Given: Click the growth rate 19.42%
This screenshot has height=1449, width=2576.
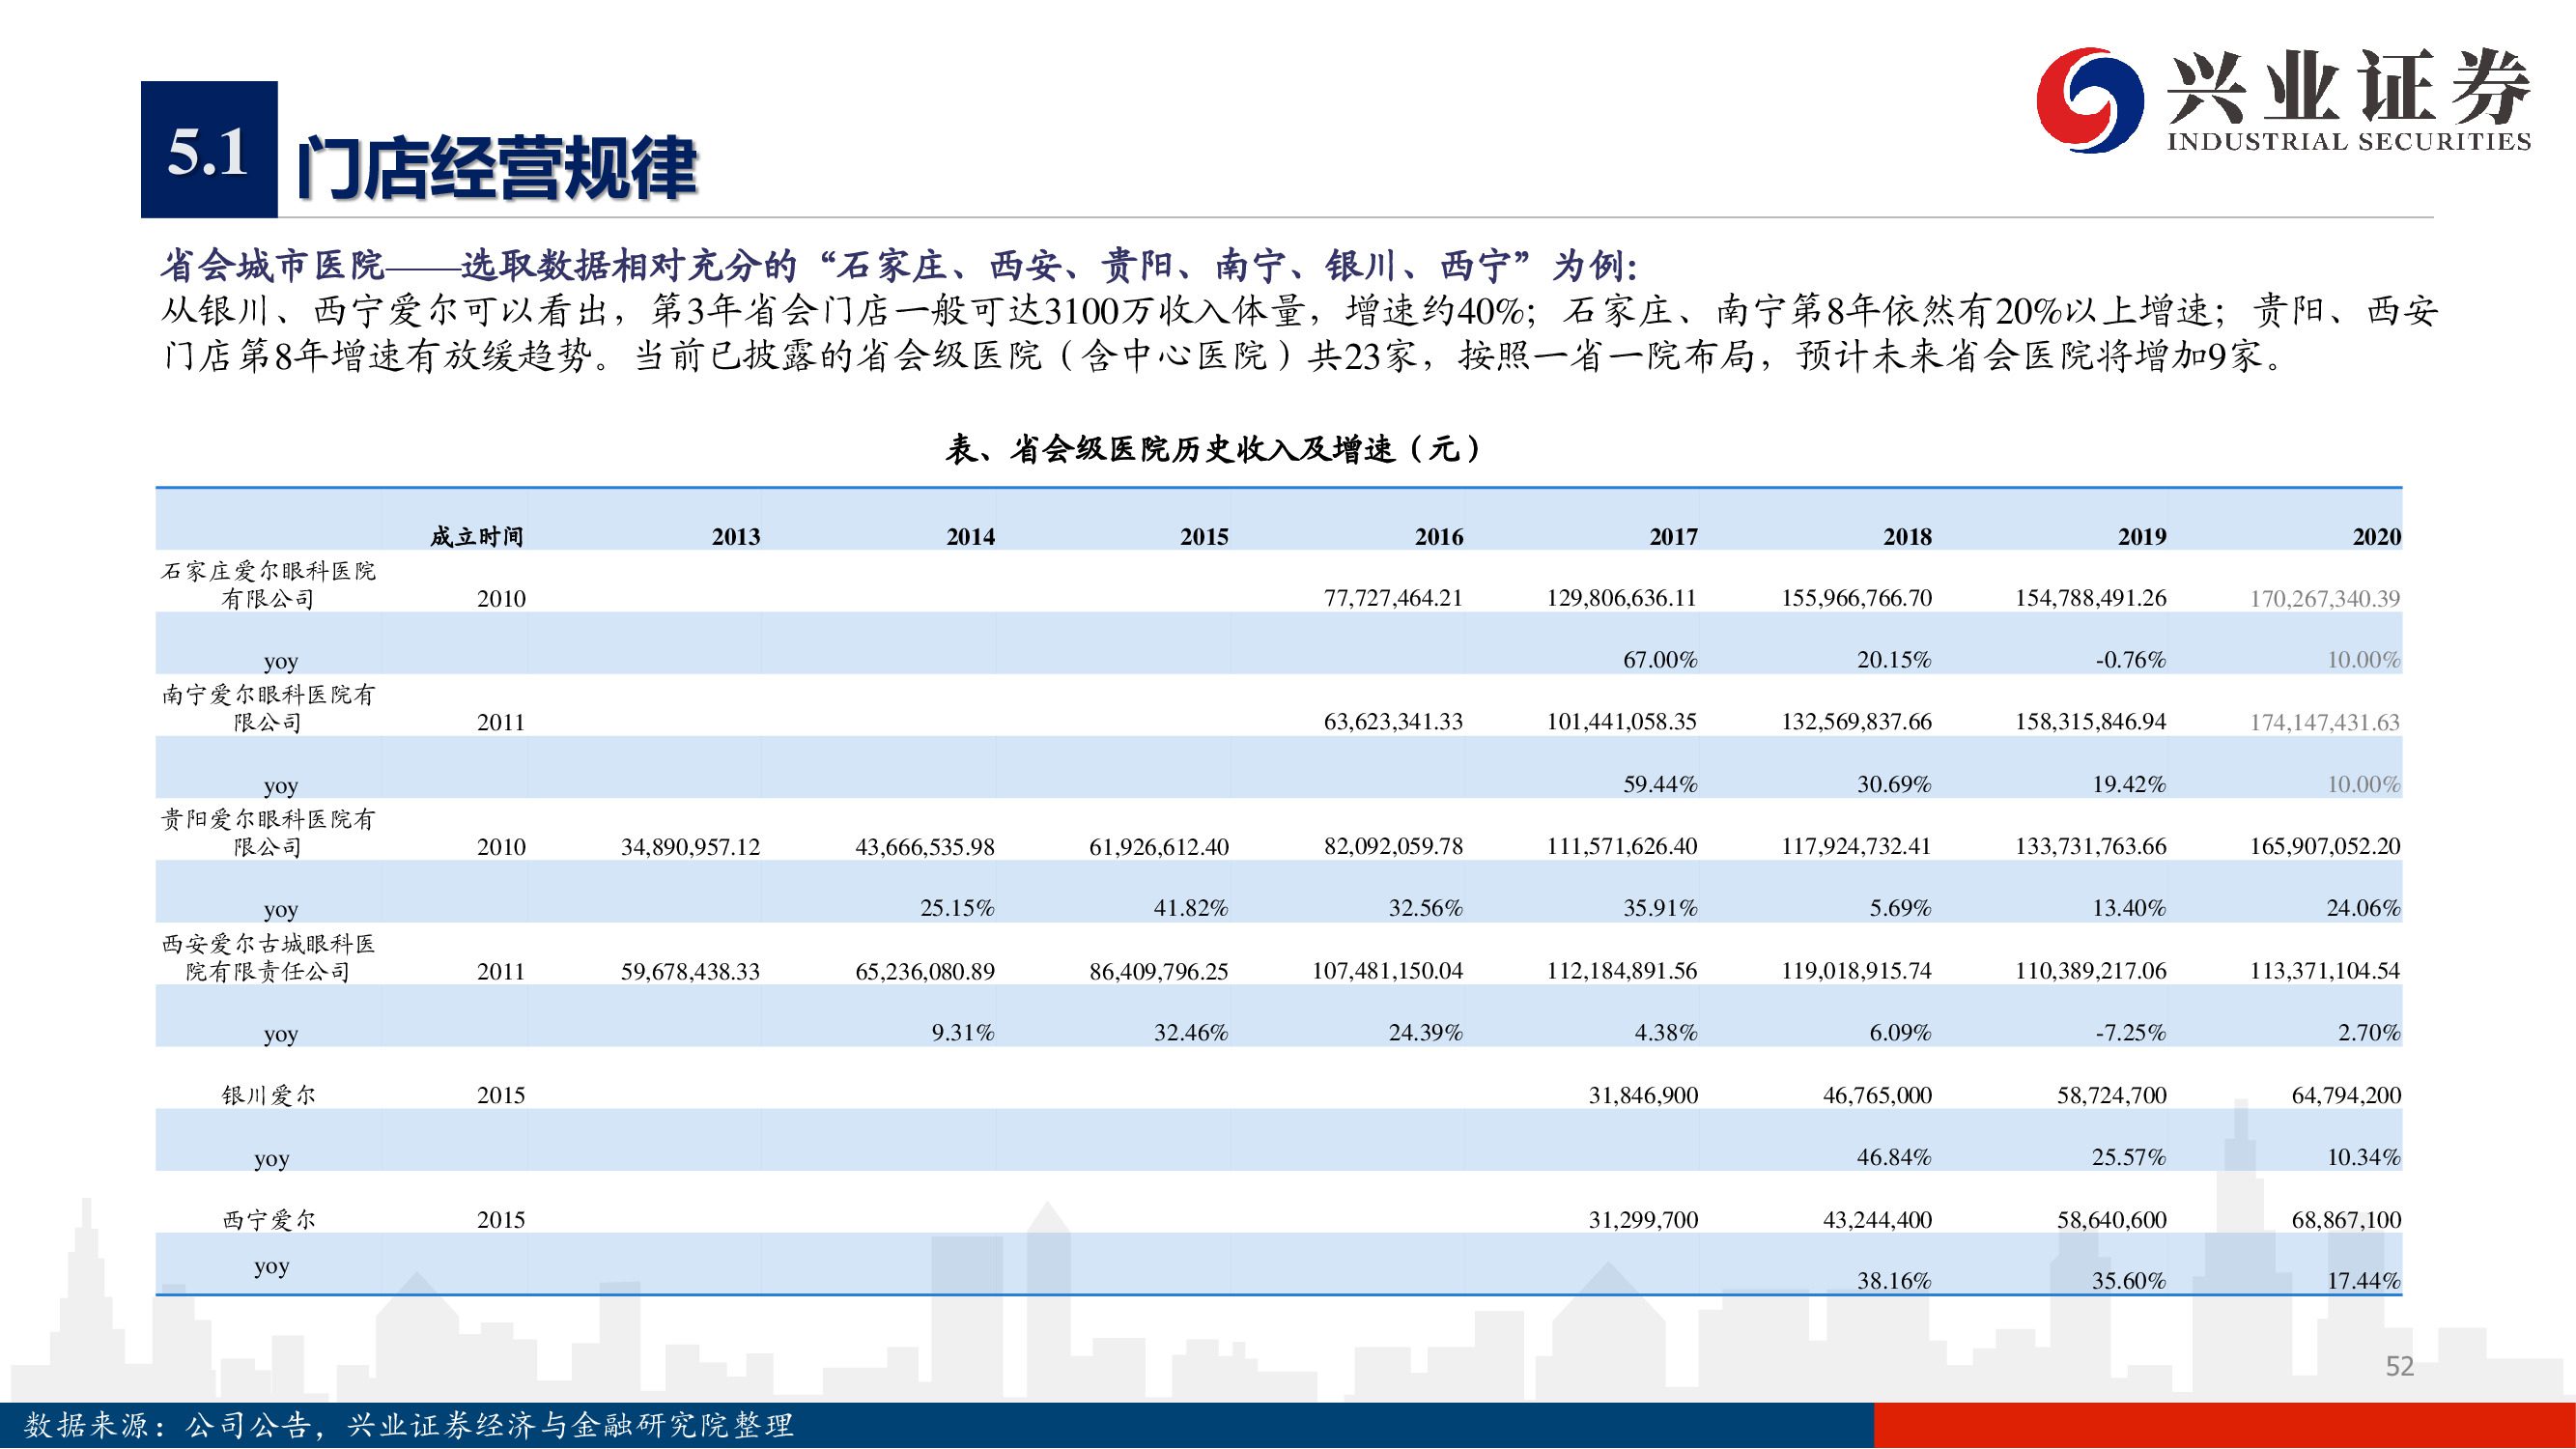Looking at the screenshot, I should [2129, 784].
